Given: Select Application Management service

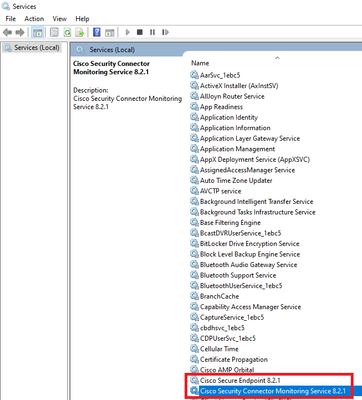Looking at the screenshot, I should click(237, 149).
